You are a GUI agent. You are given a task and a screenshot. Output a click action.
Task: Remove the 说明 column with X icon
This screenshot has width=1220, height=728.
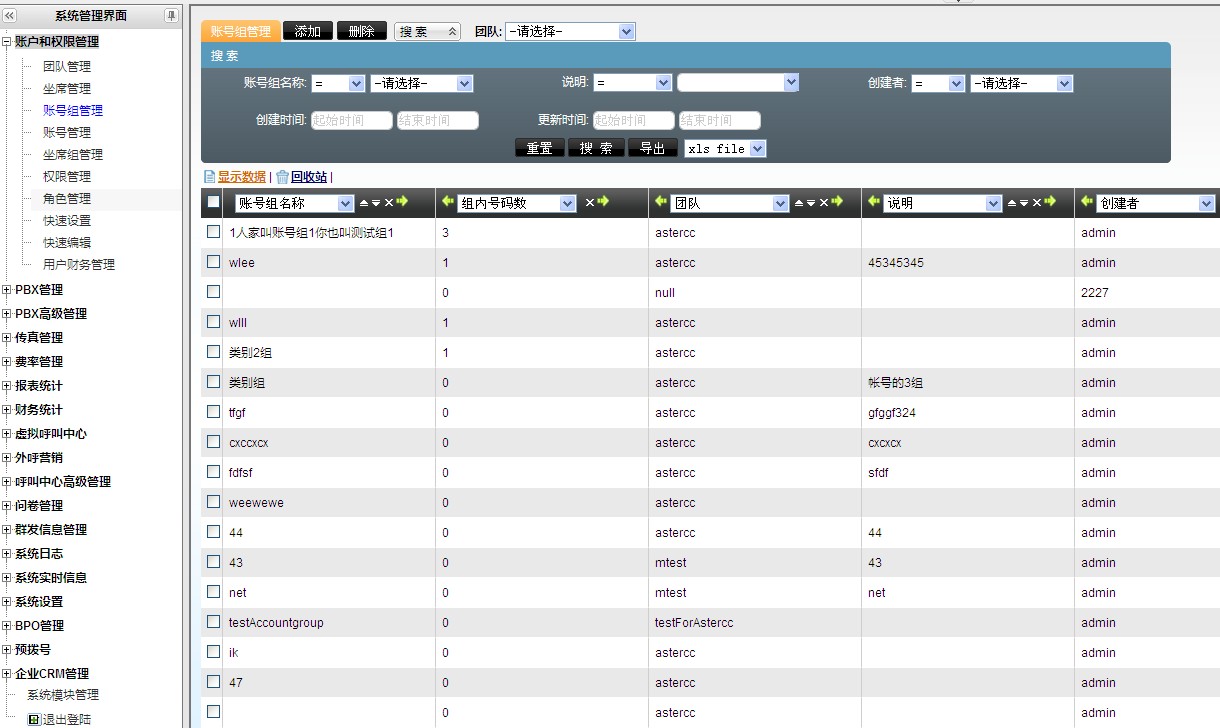point(1037,203)
